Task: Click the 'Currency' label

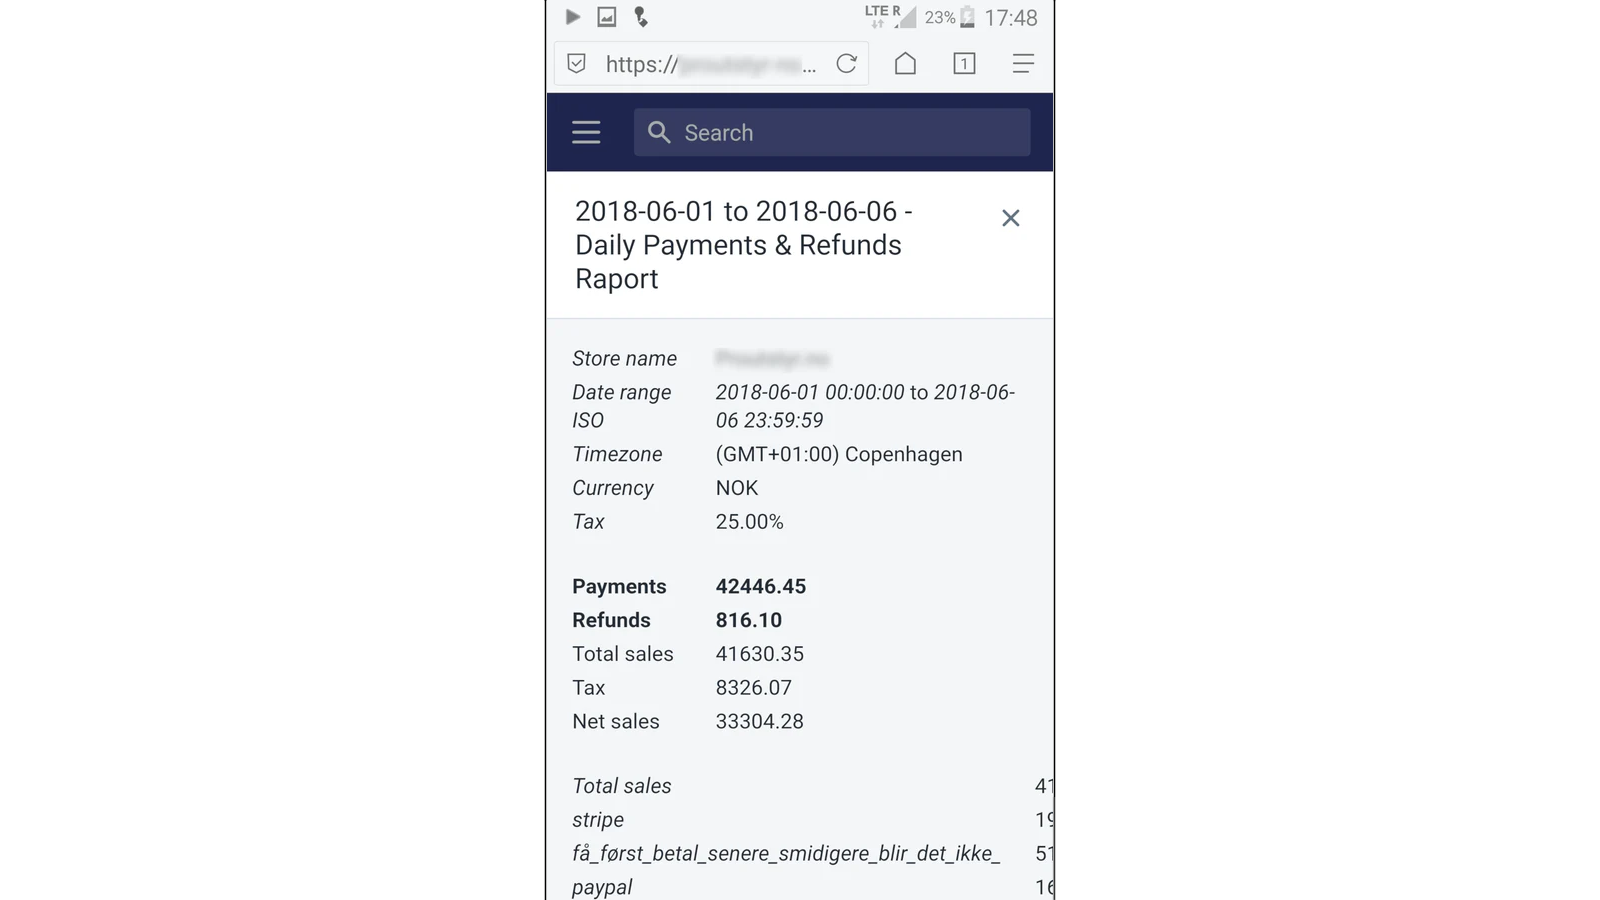Action: tap(612, 488)
